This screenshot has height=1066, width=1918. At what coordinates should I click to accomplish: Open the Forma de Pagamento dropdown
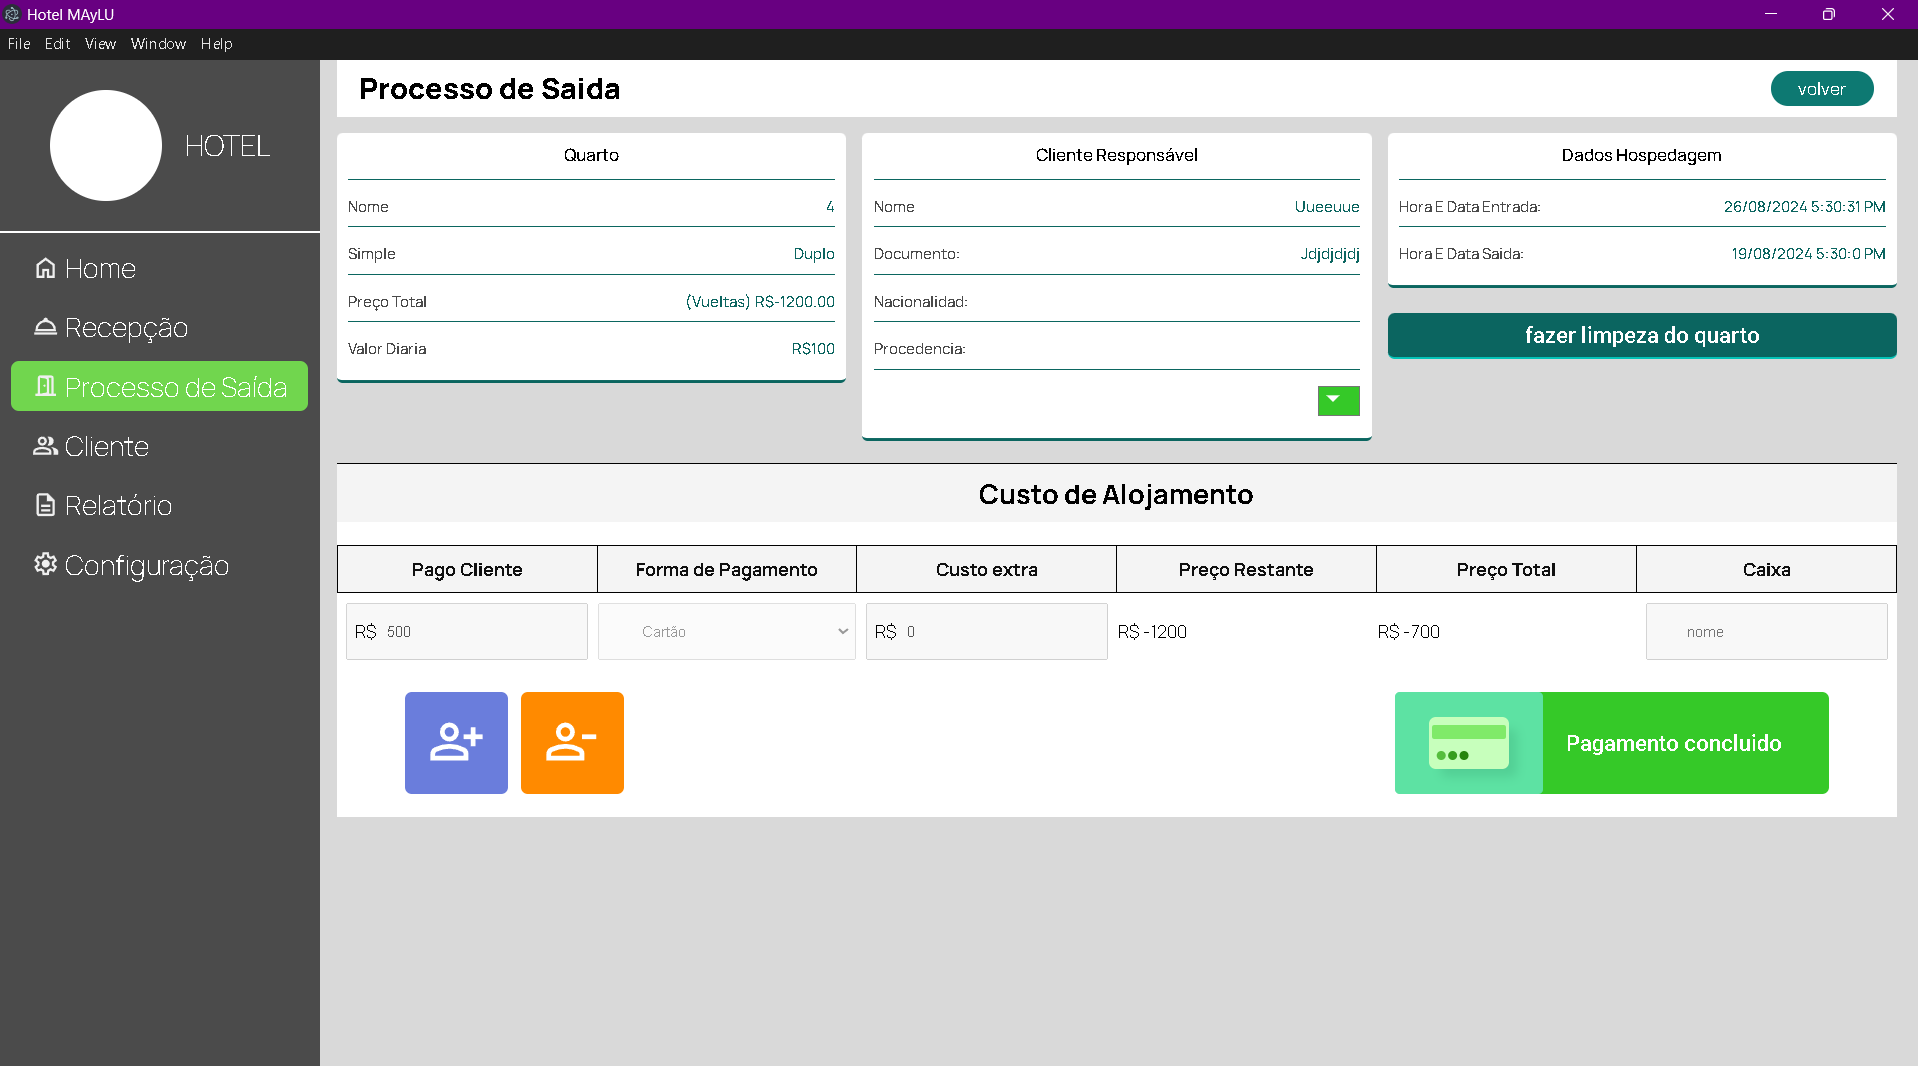click(726, 632)
